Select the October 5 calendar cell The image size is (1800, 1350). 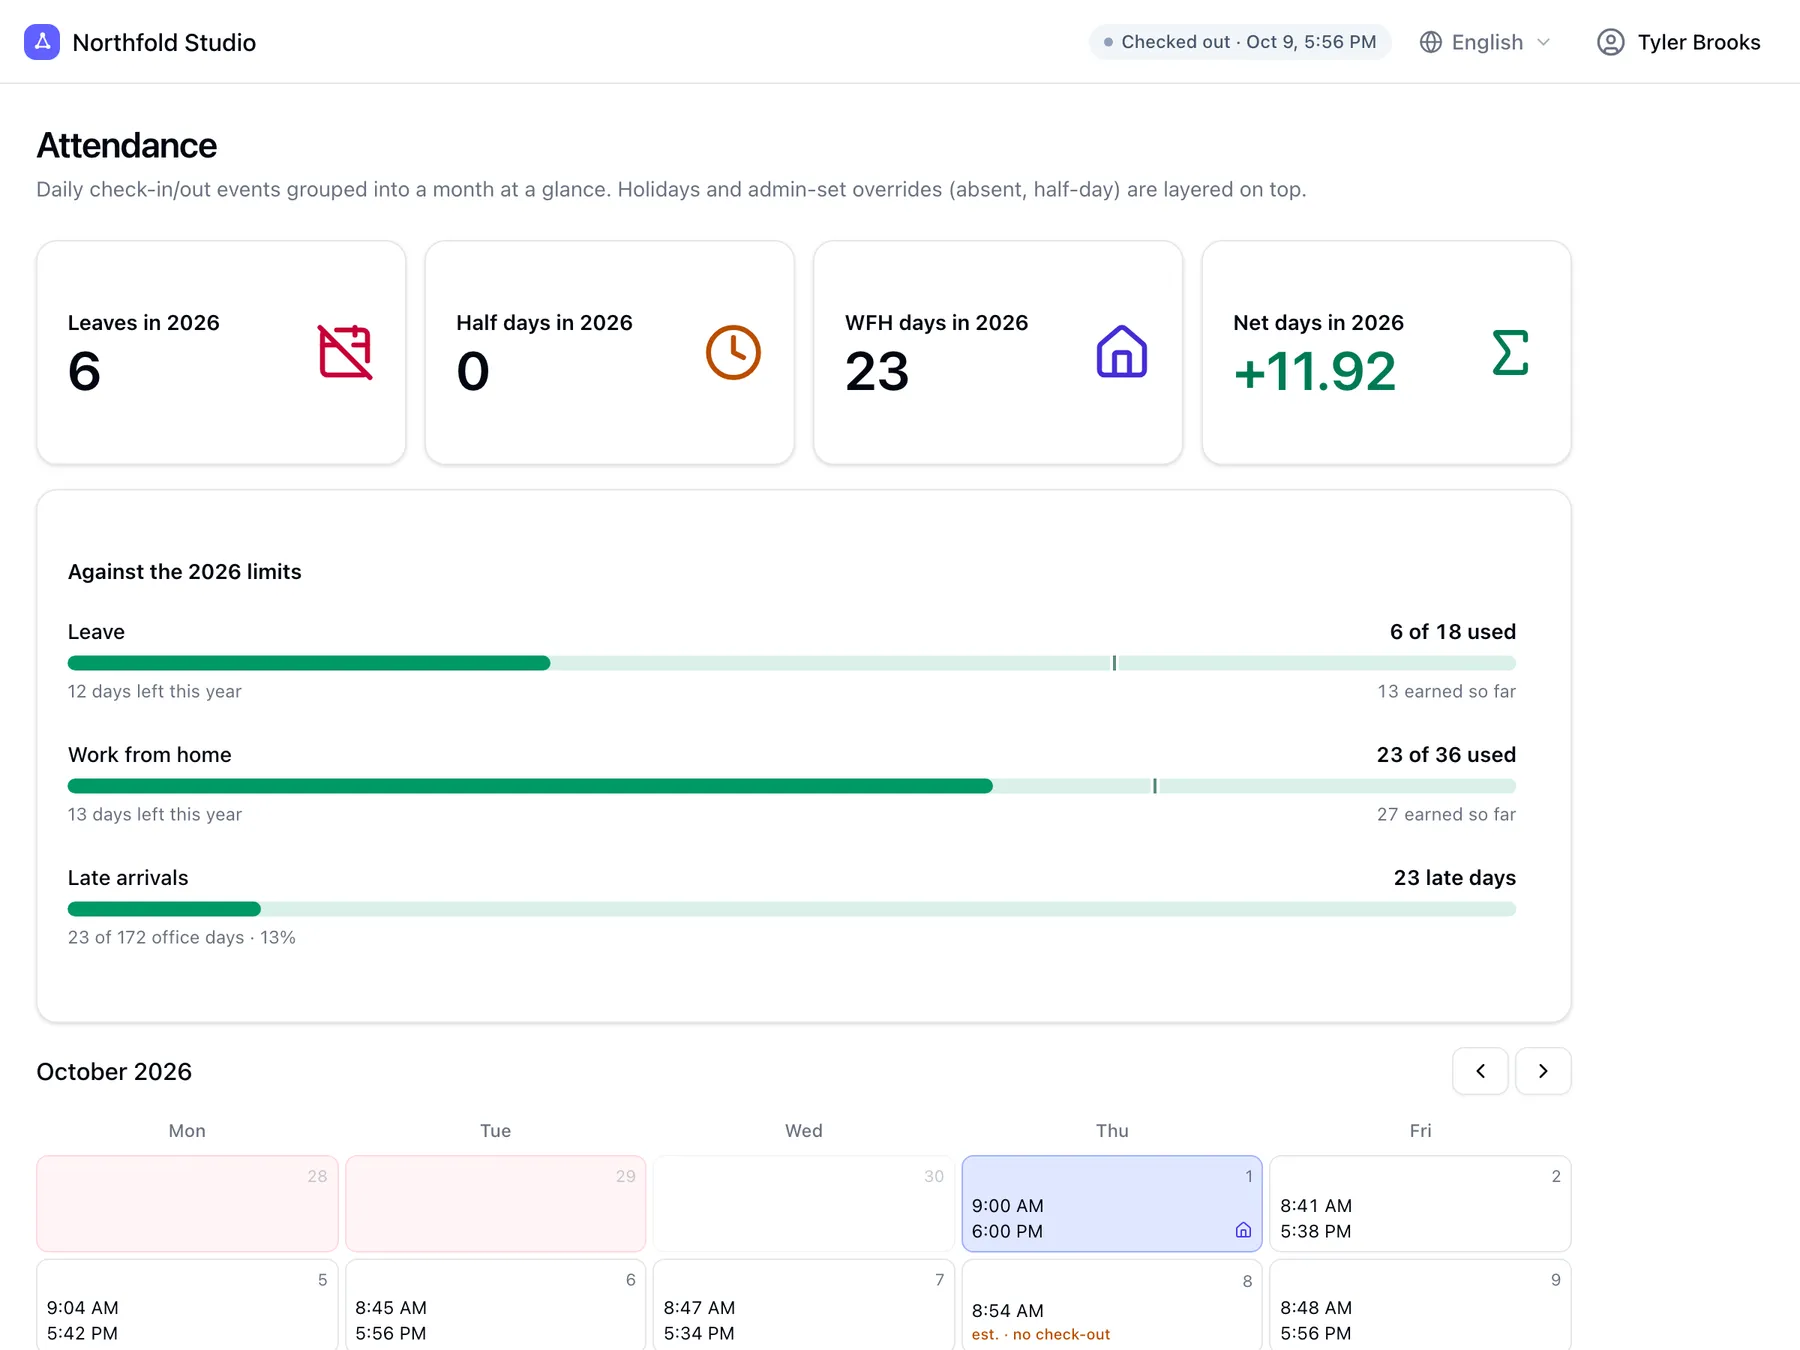(187, 1305)
